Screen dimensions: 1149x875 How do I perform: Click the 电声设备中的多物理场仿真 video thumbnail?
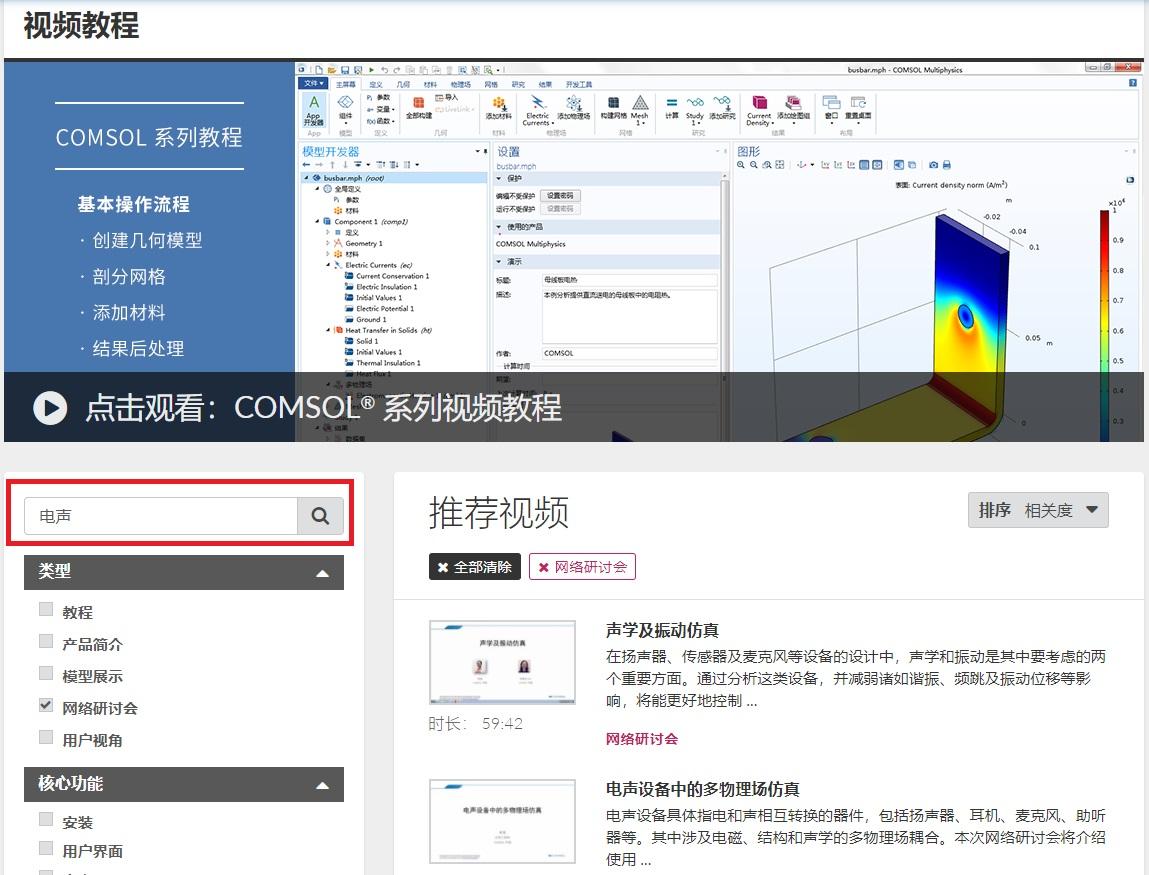pyautogui.click(x=502, y=821)
